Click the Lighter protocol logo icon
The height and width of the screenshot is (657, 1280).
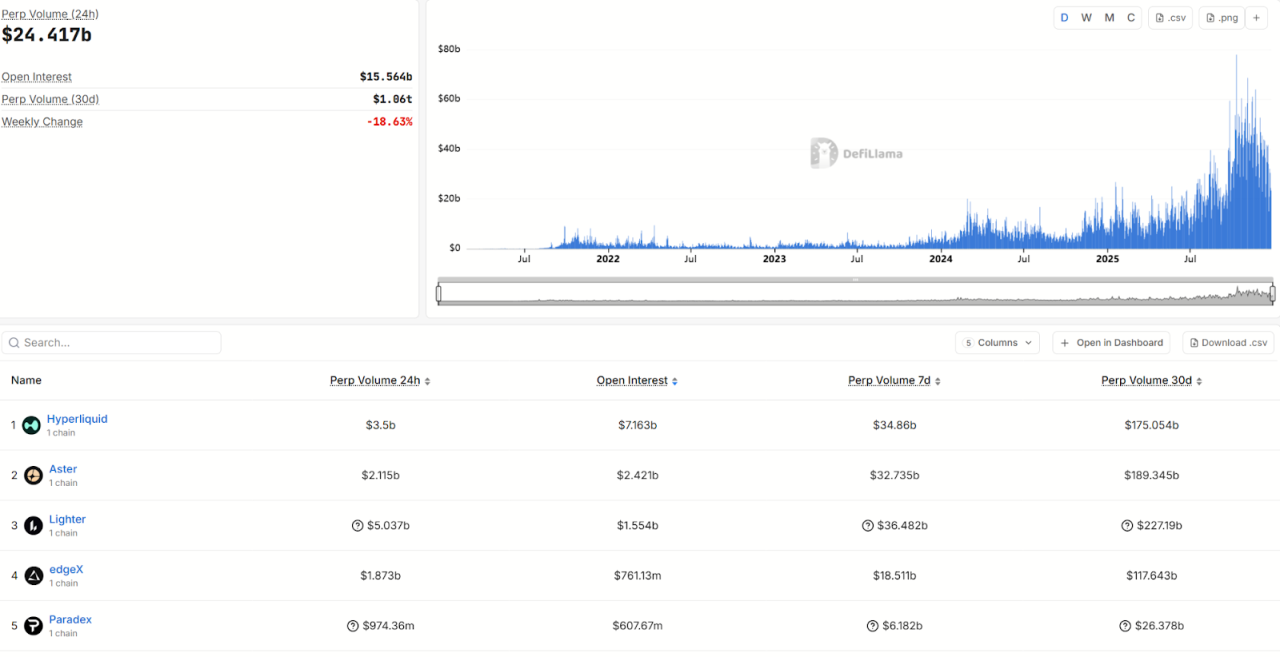(x=33, y=525)
